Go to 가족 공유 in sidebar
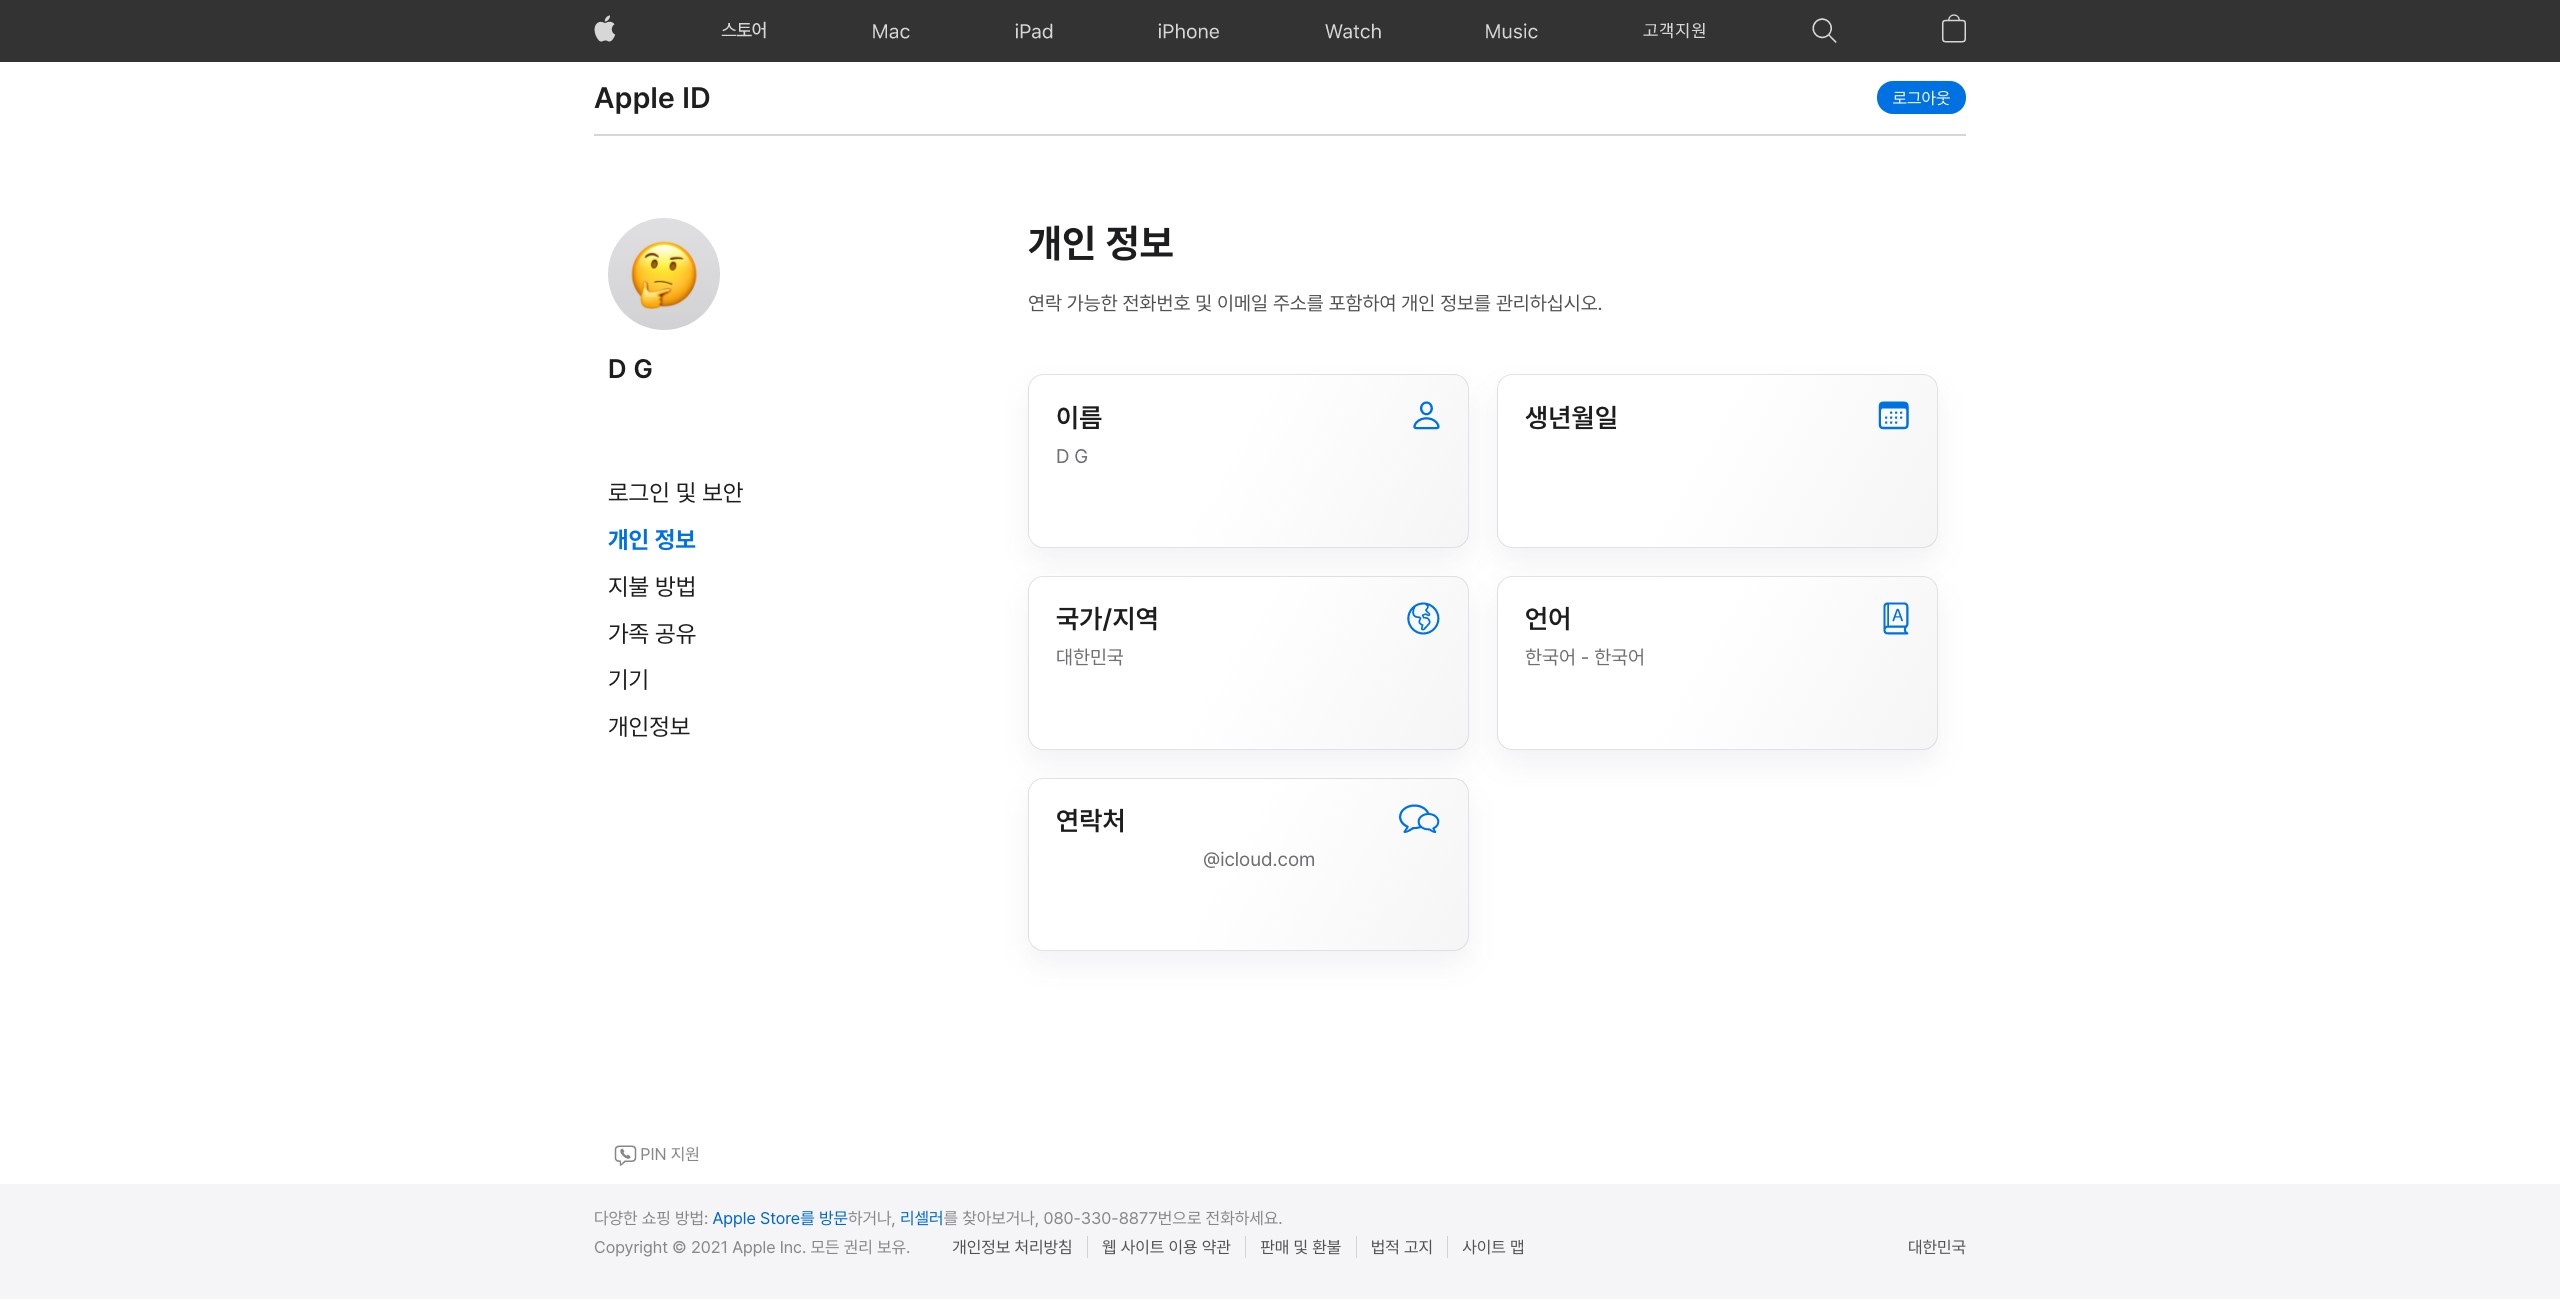The height and width of the screenshot is (1300, 2560). pos(652,633)
